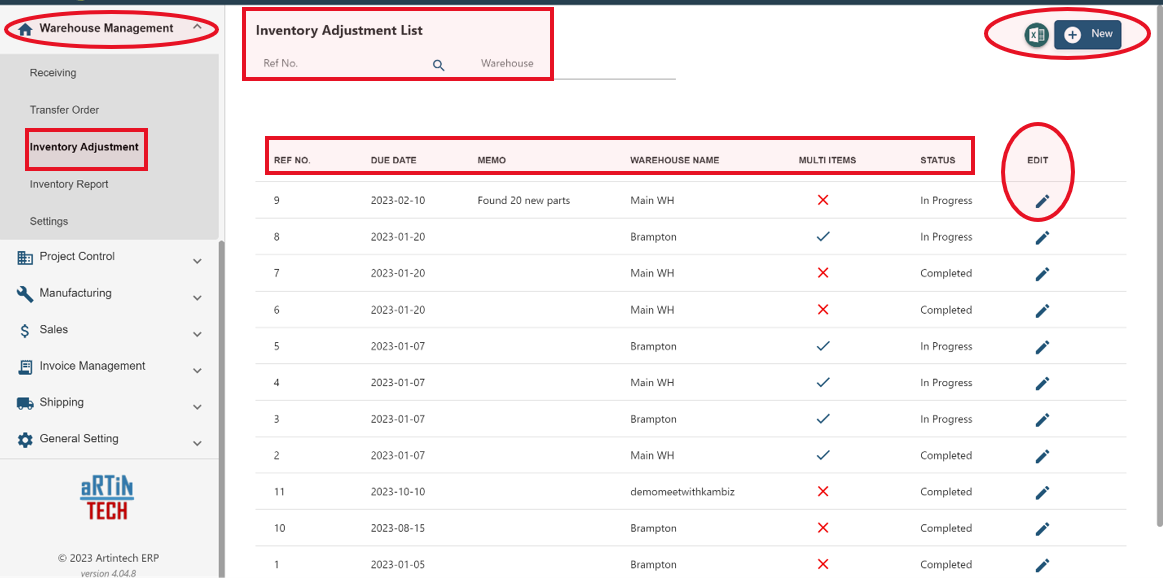The image size is (1164, 582).
Task: Collapse the Warehouse Management section
Action: pos(197,26)
